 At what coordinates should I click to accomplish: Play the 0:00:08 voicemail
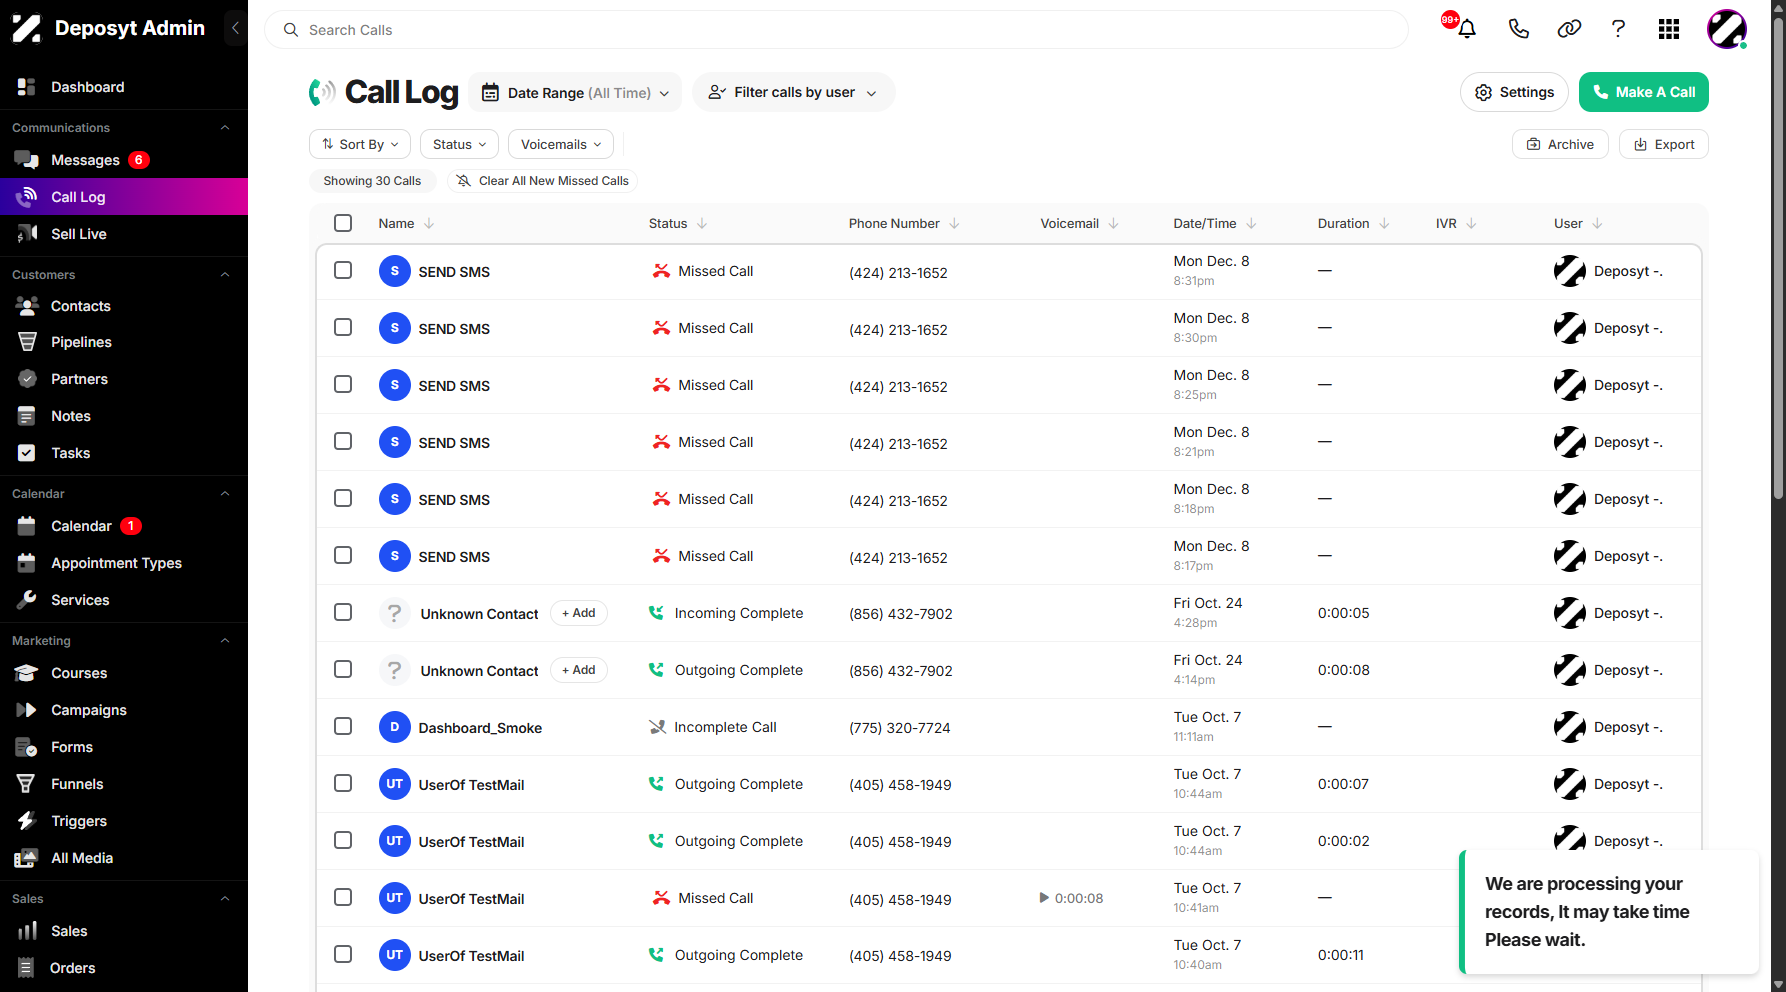(1044, 898)
